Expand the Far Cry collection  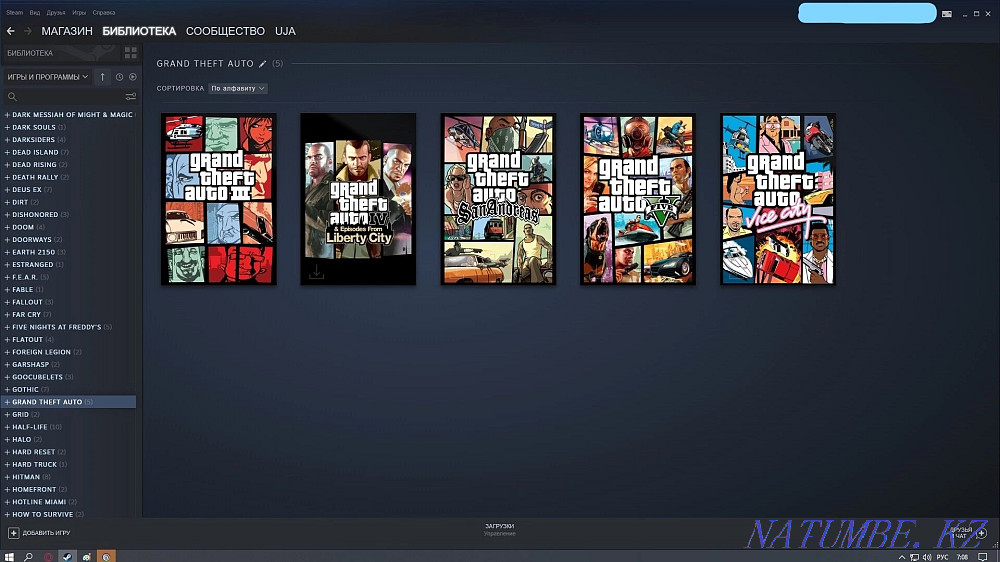(7, 314)
